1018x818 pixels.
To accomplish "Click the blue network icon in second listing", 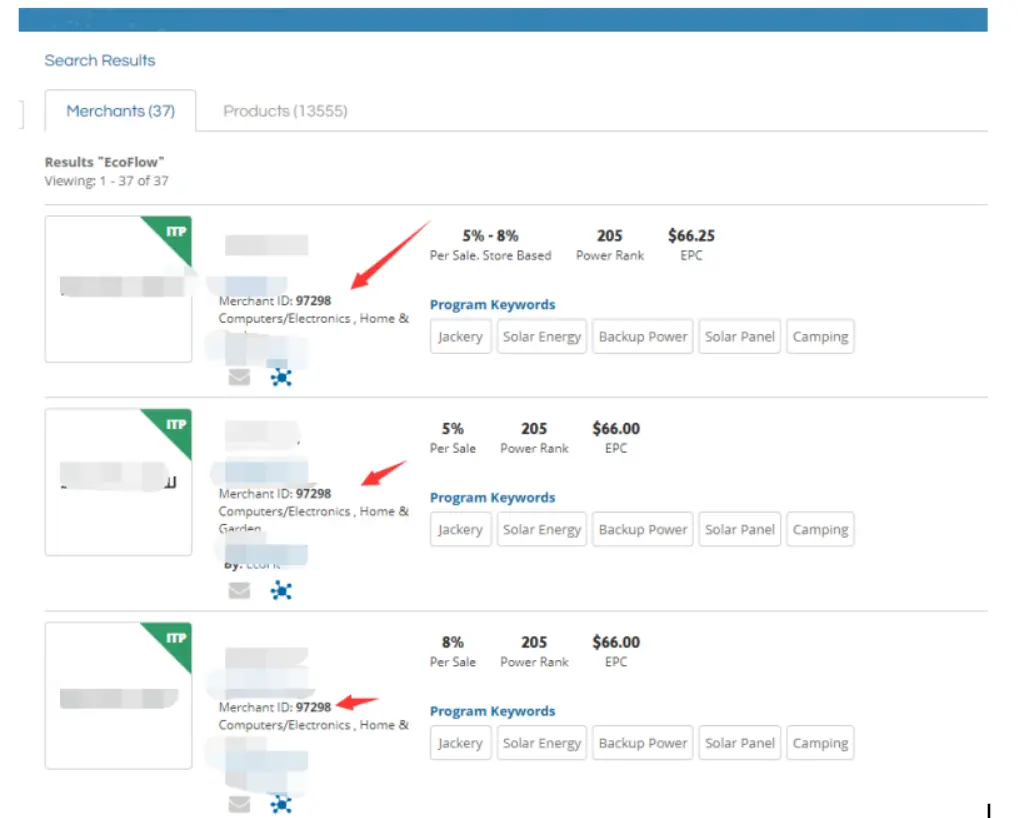I will point(282,590).
